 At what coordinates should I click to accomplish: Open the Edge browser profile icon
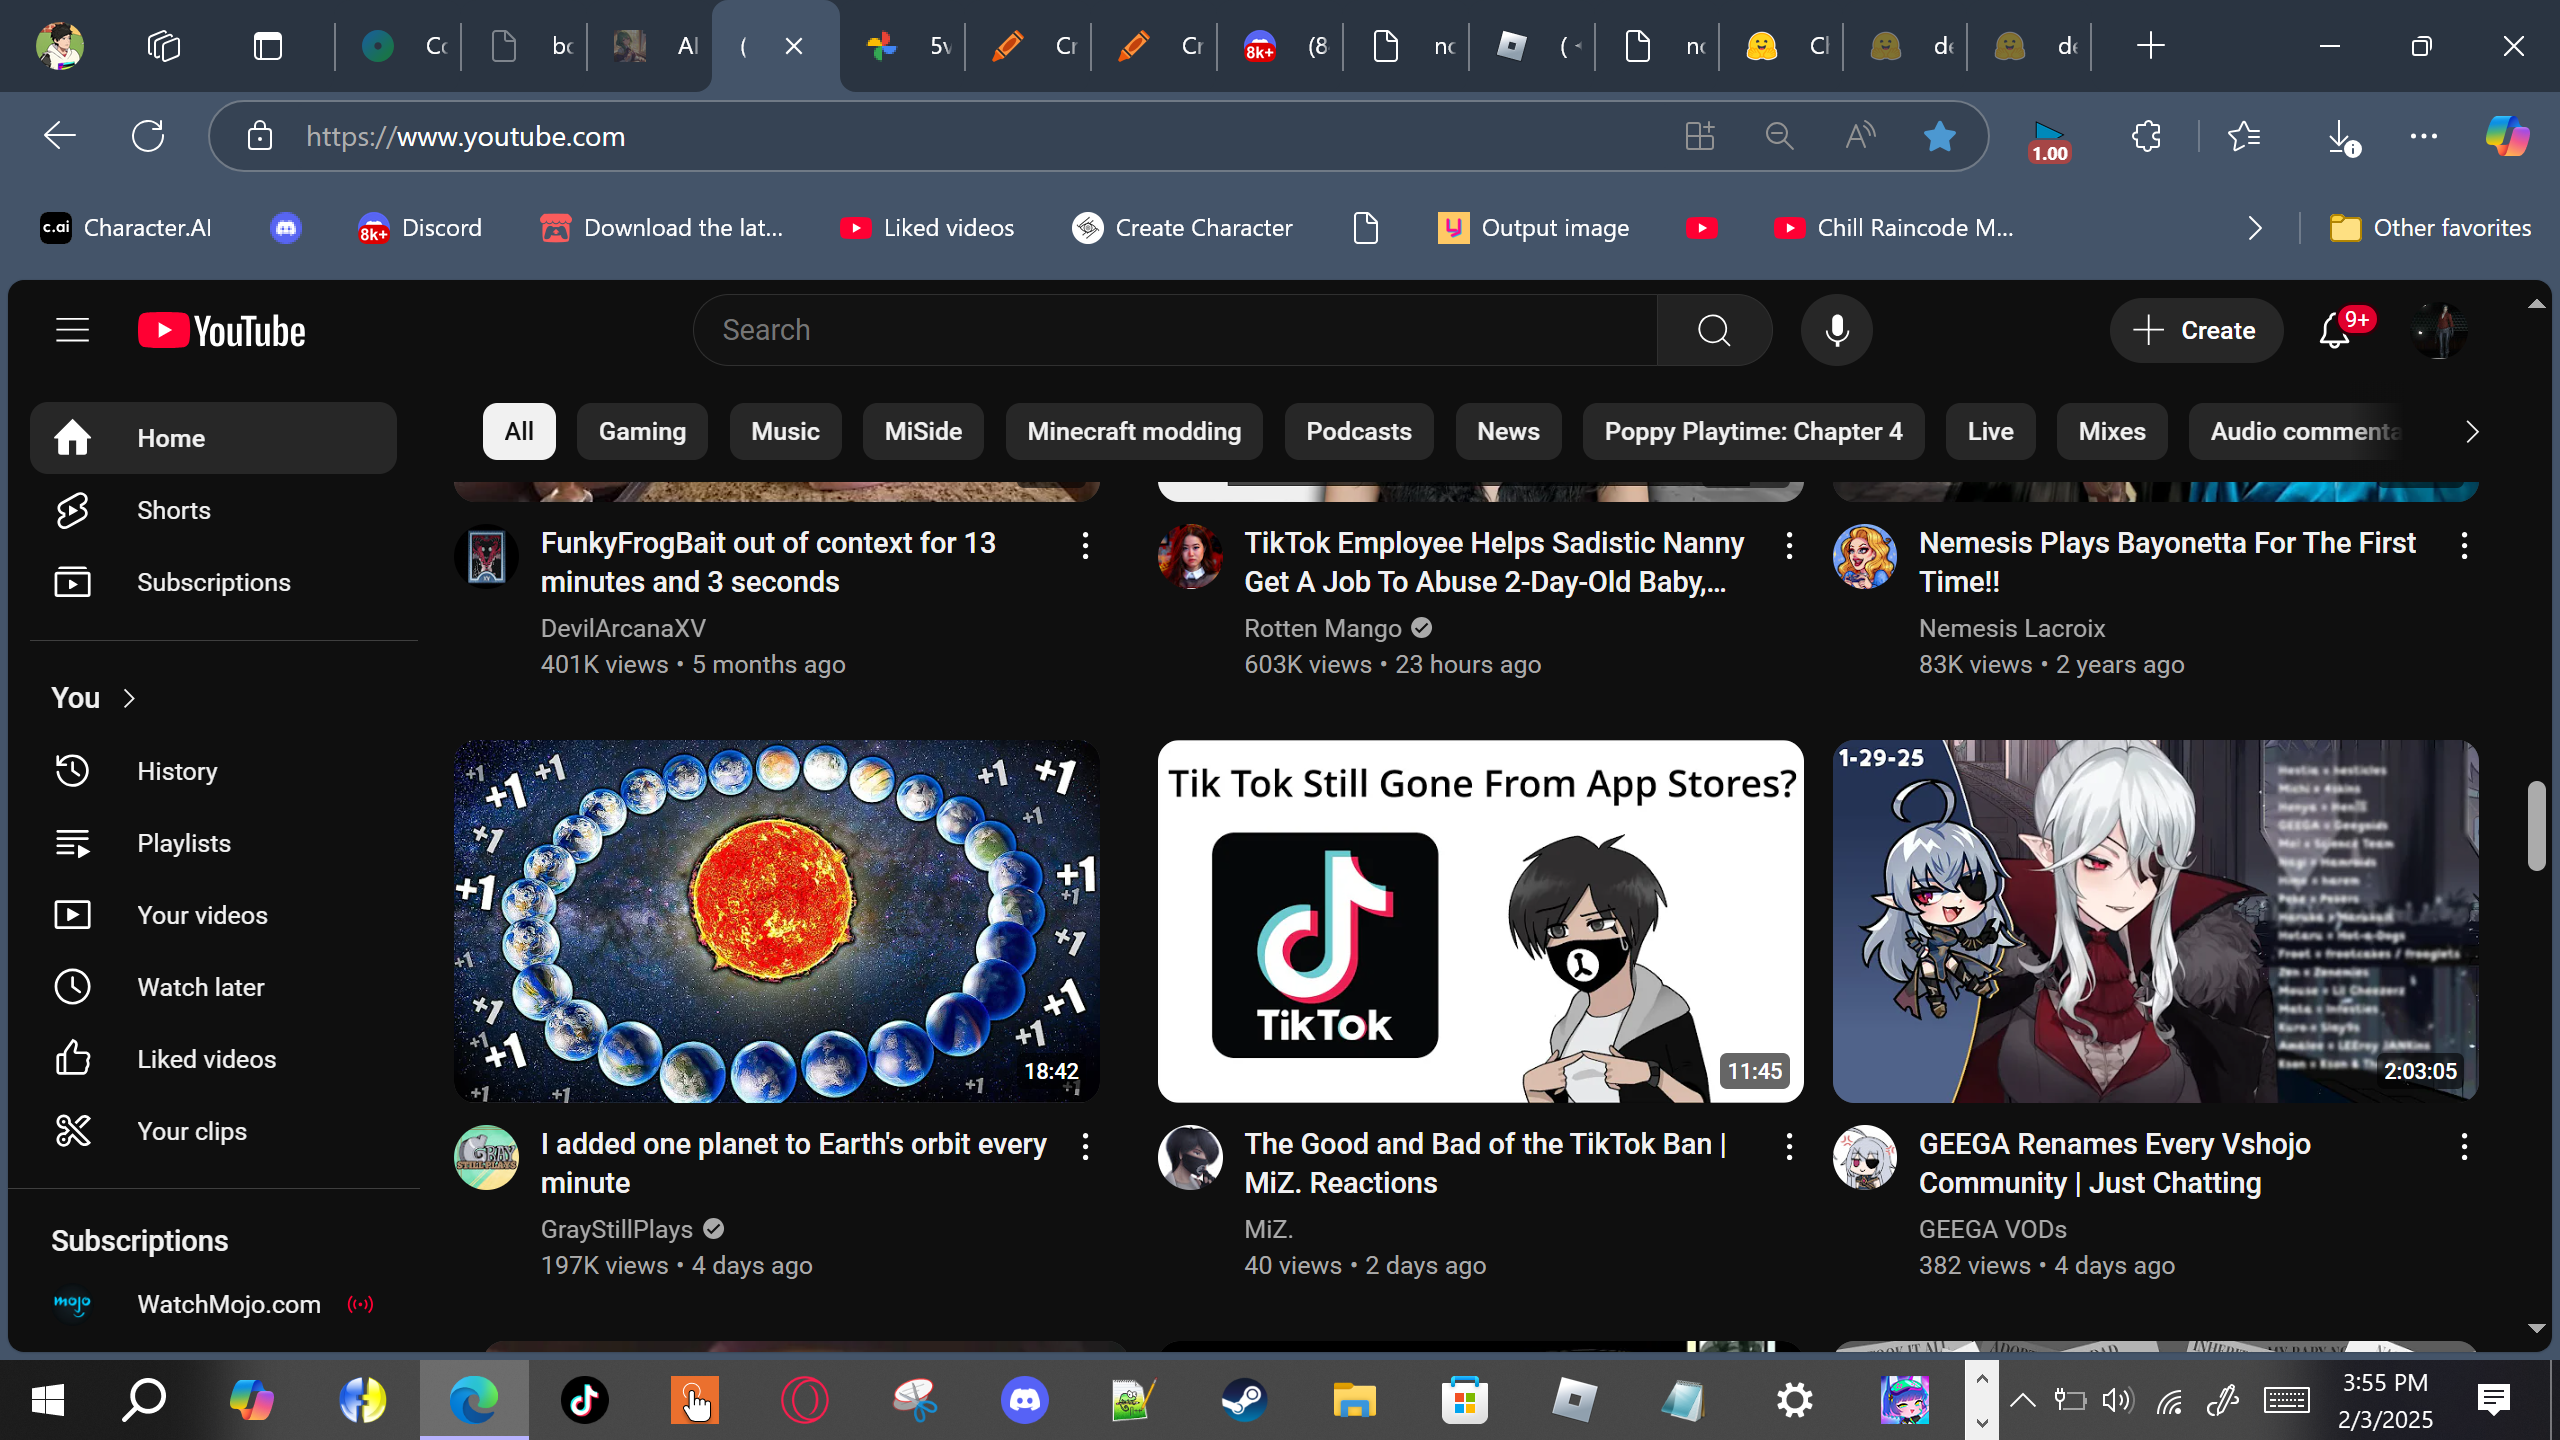[x=60, y=46]
